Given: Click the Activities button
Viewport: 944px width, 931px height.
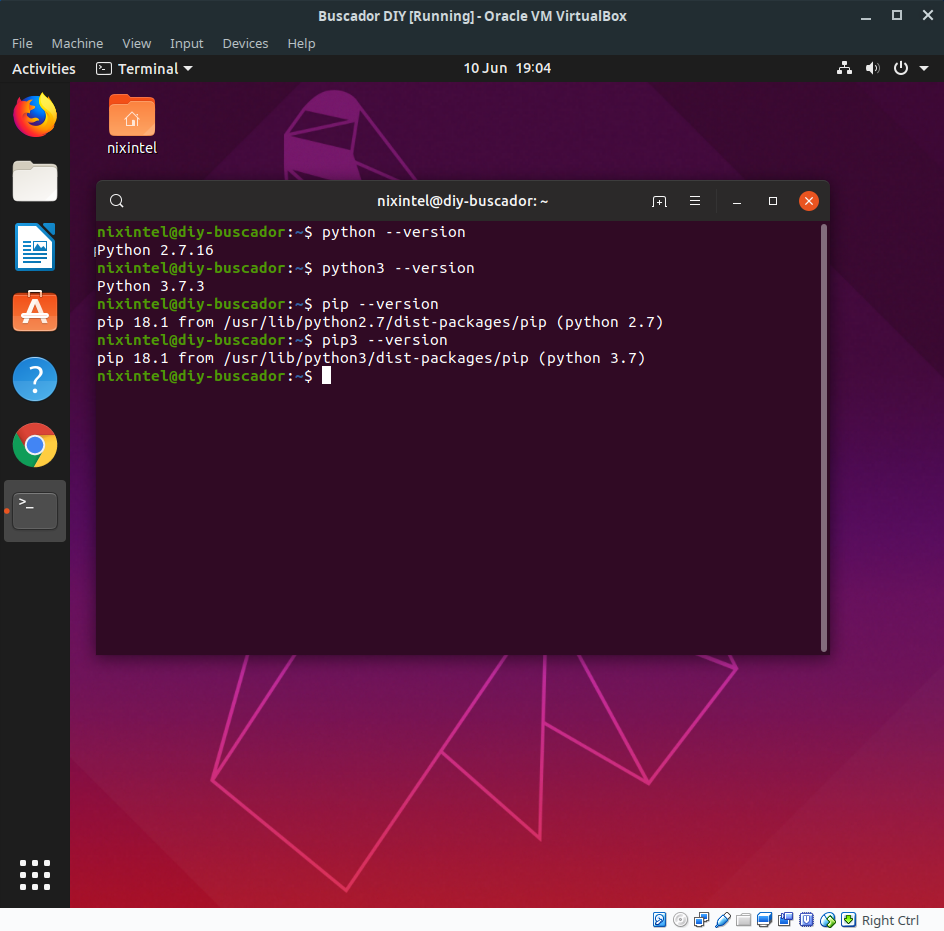Looking at the screenshot, I should pos(44,69).
